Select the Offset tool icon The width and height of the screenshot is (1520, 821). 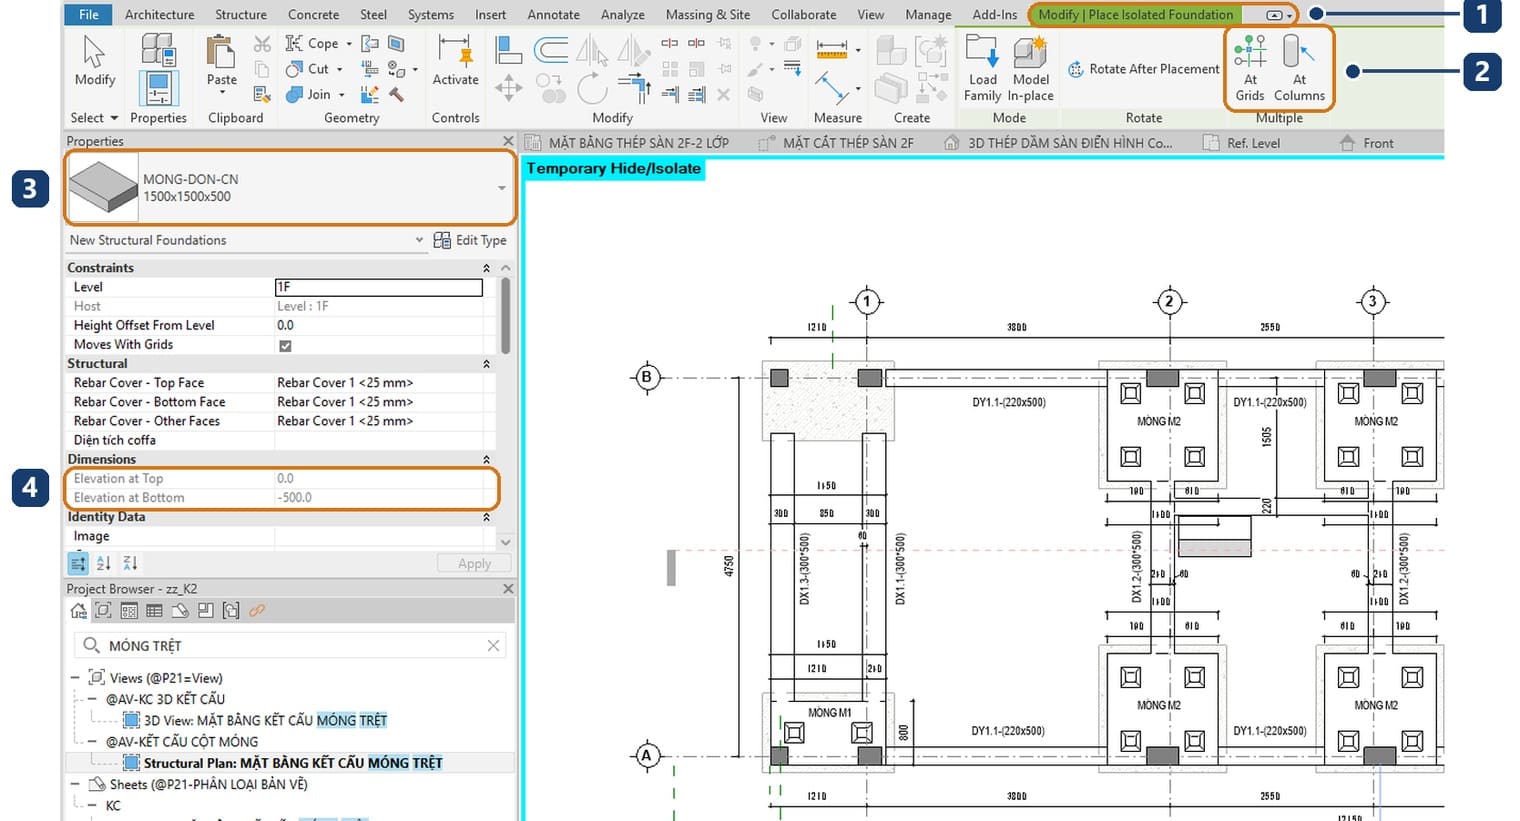[x=551, y=49]
